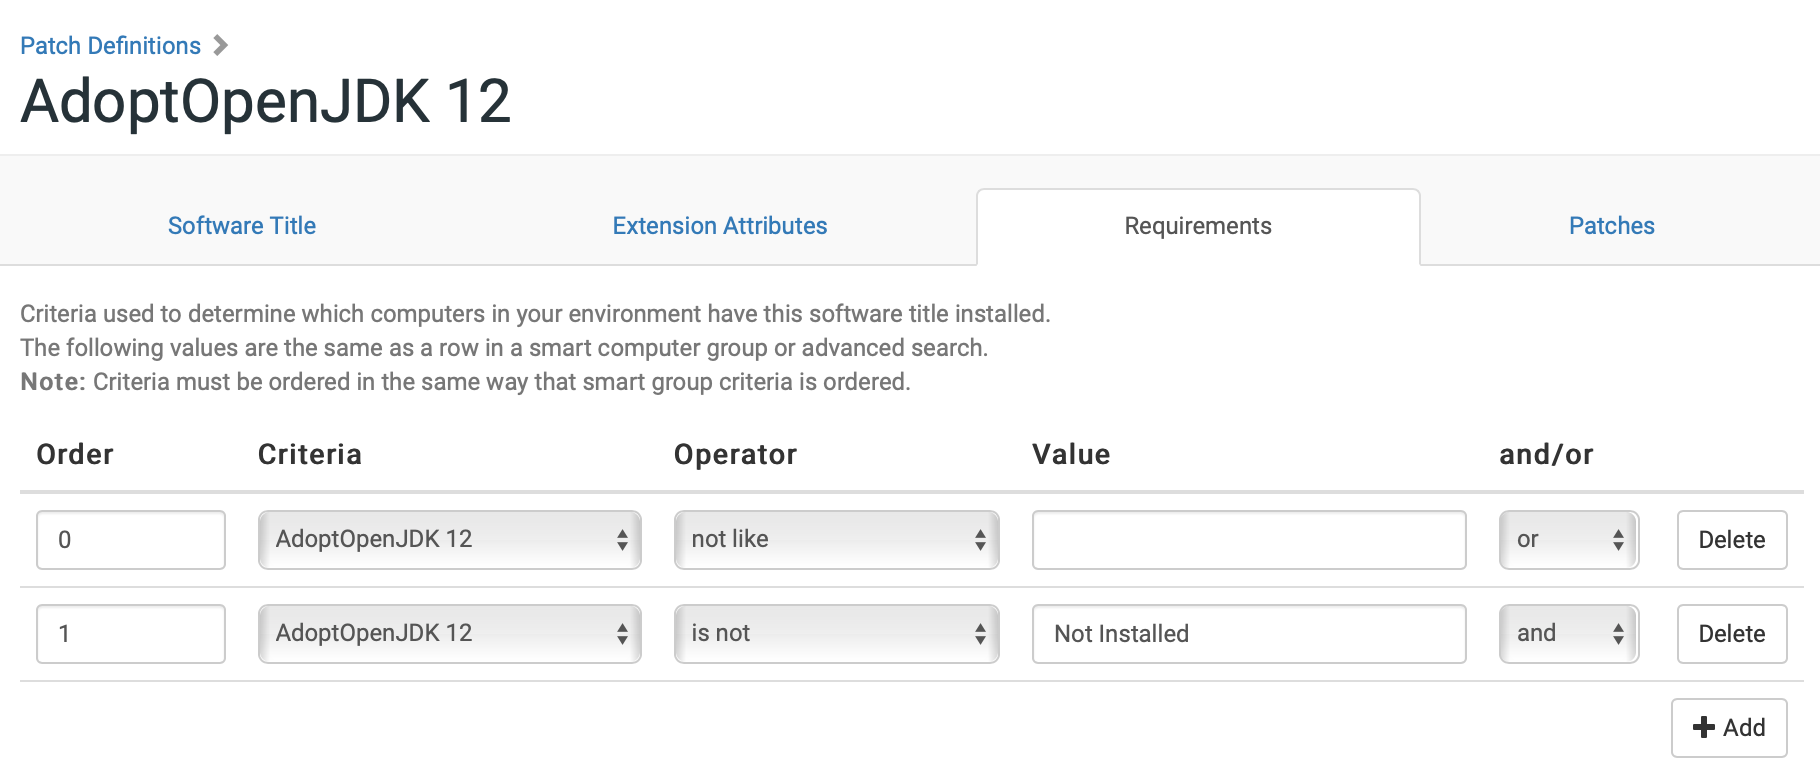Go to the Patches tab
1820x780 pixels.
[1611, 226]
